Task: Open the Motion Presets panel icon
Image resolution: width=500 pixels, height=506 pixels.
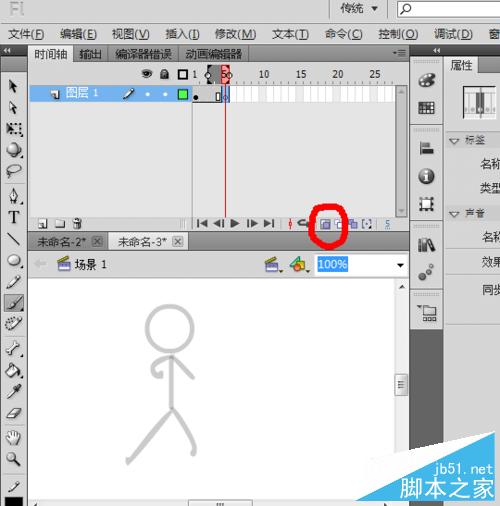Action: [x=426, y=272]
